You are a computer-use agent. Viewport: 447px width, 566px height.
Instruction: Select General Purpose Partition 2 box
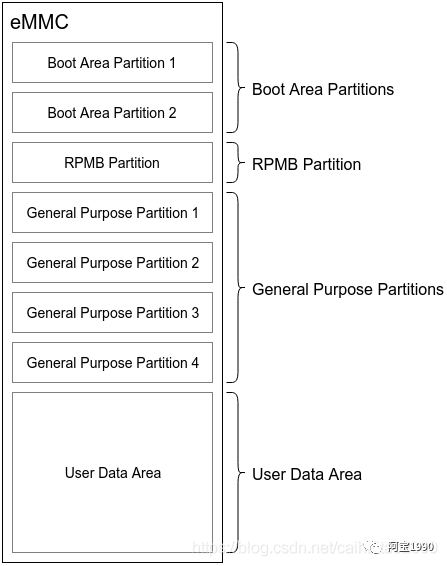tap(112, 262)
